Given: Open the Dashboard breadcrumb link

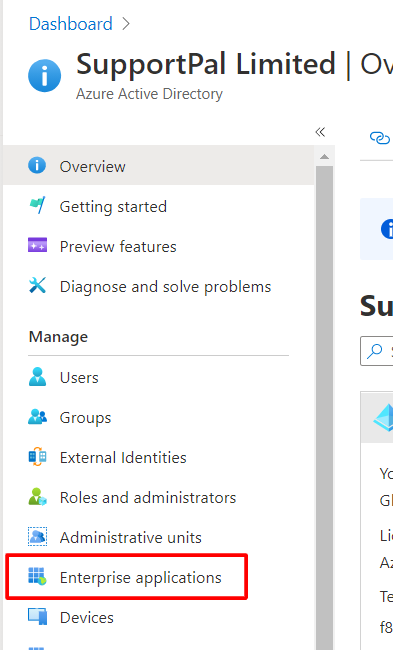Looking at the screenshot, I should point(70,24).
